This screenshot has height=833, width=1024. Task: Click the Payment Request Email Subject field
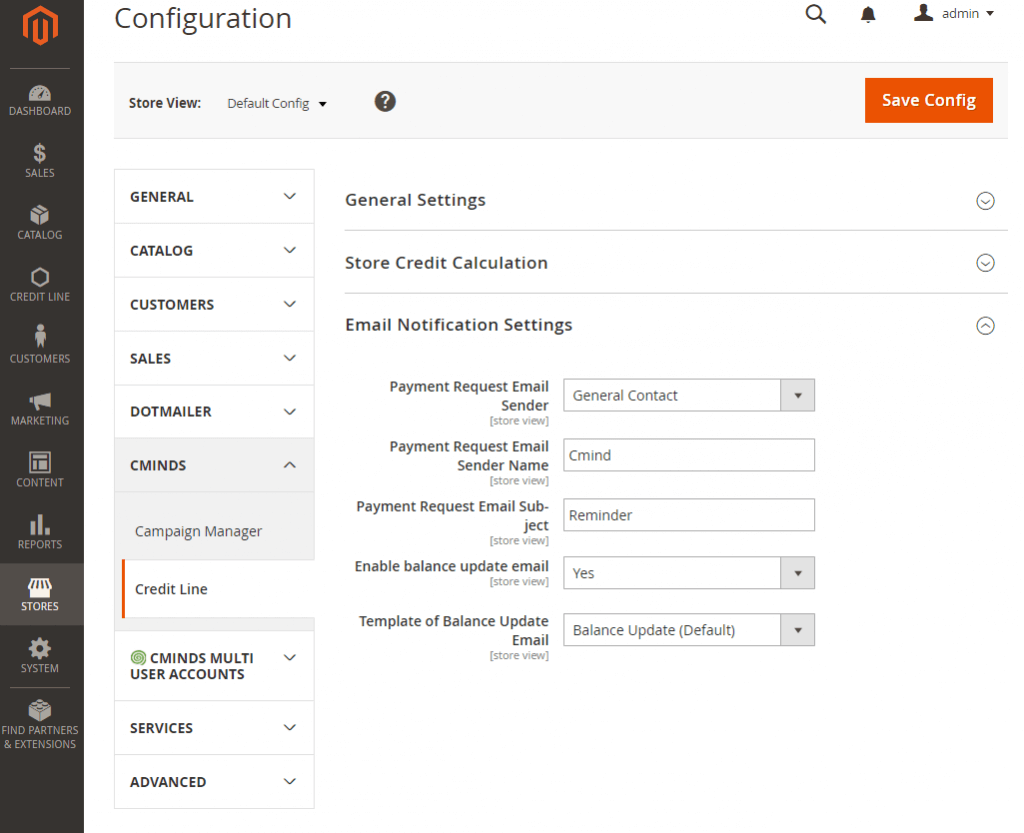[x=689, y=515]
